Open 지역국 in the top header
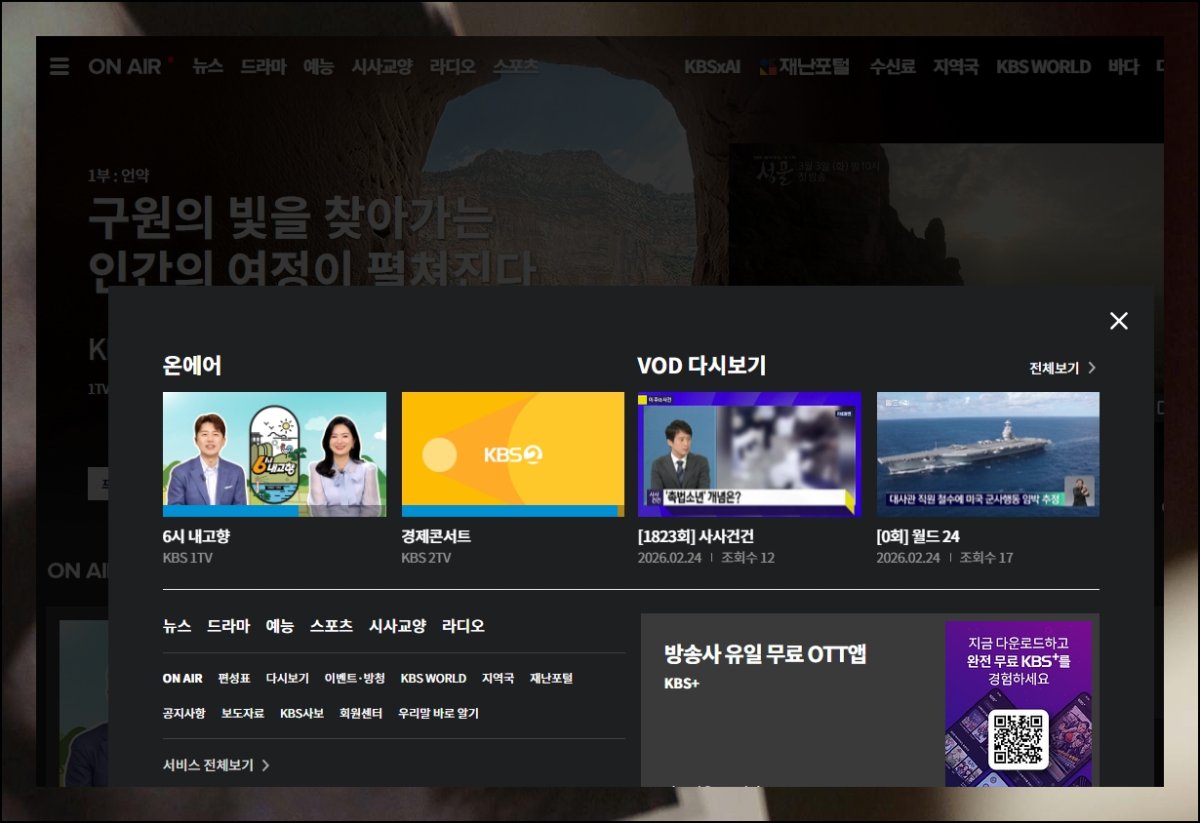1200x823 pixels. (956, 67)
